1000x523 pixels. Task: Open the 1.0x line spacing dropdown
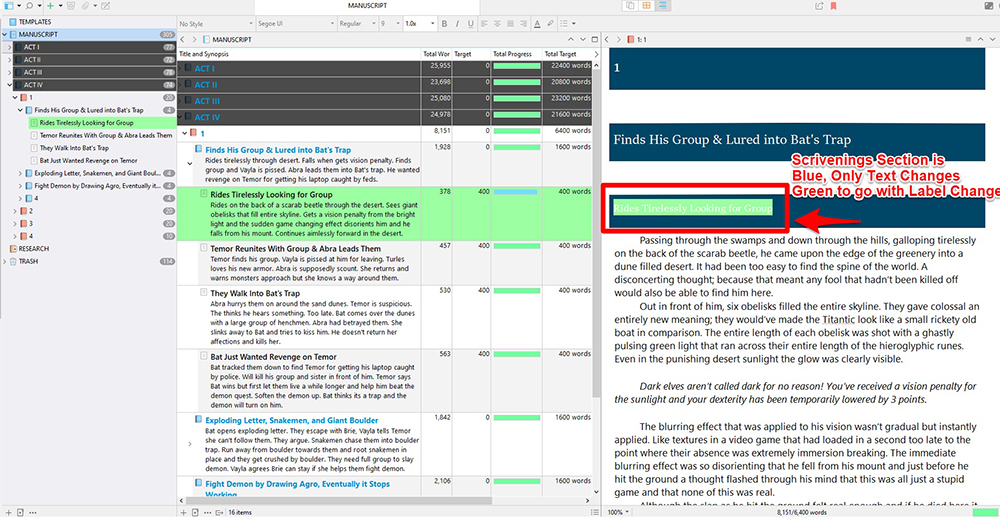click(x=420, y=24)
